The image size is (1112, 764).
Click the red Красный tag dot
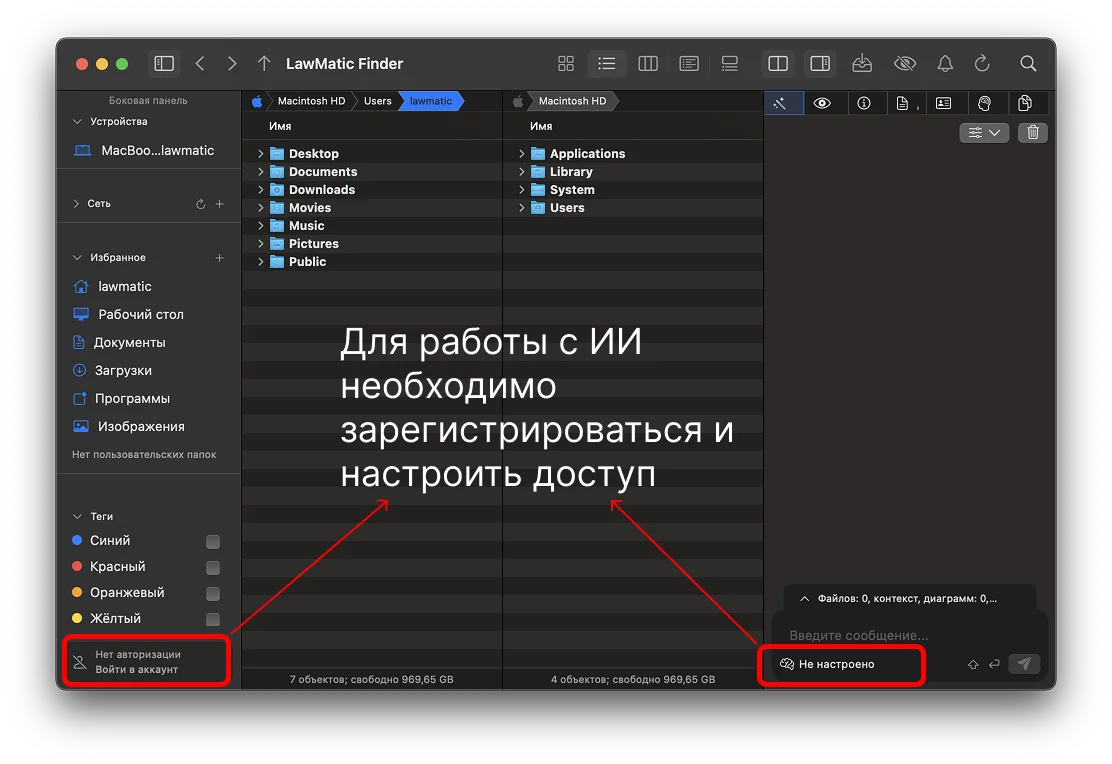(77, 567)
